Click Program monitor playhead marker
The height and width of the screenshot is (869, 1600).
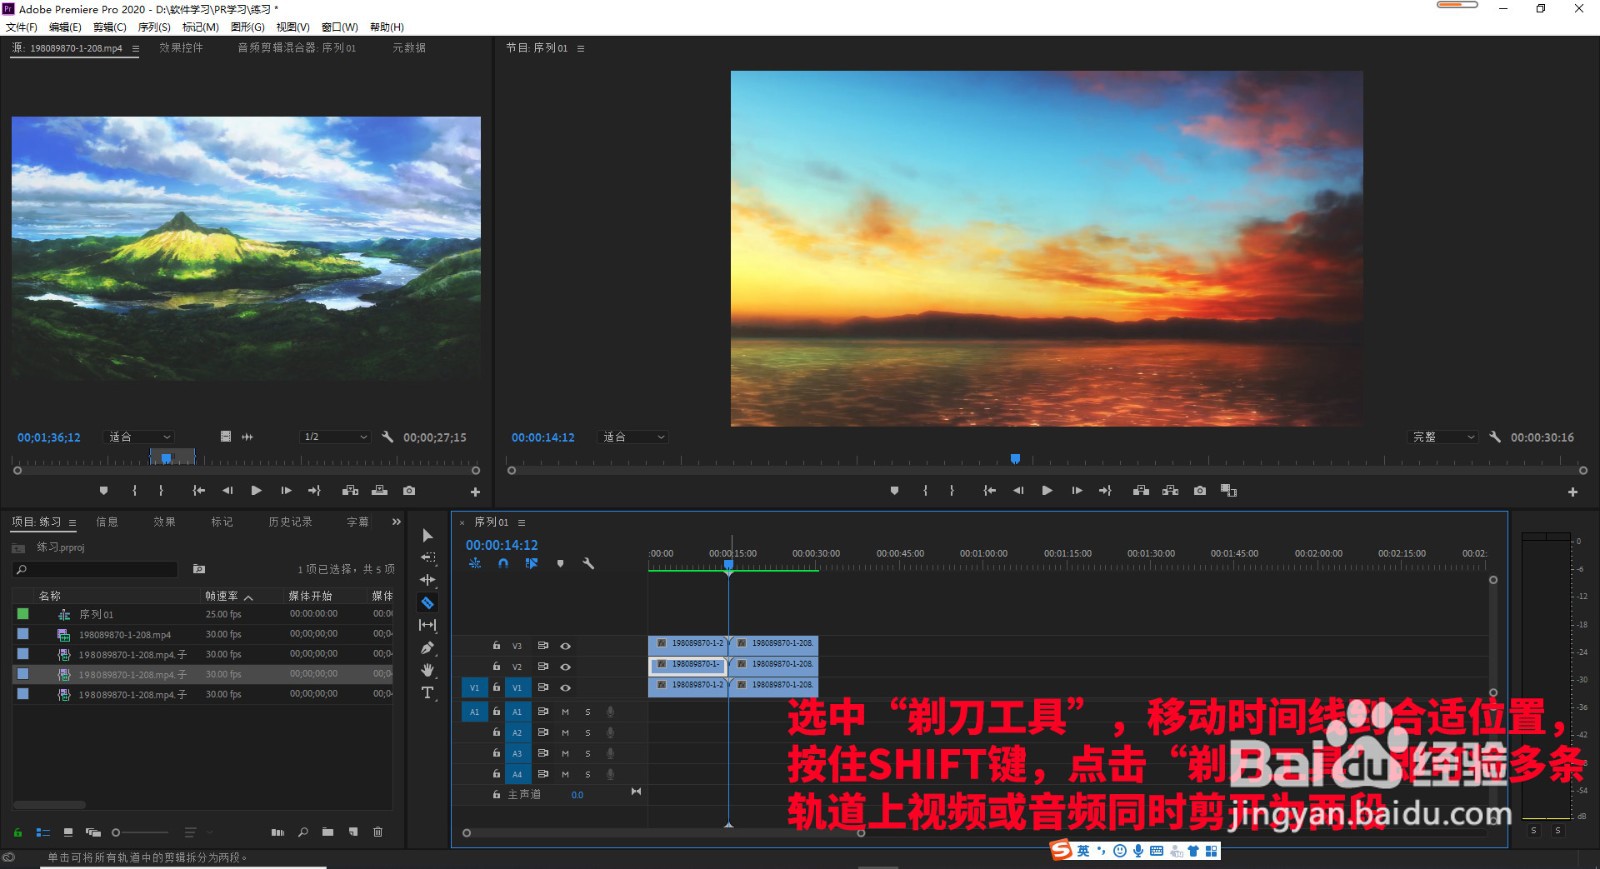coord(1015,459)
